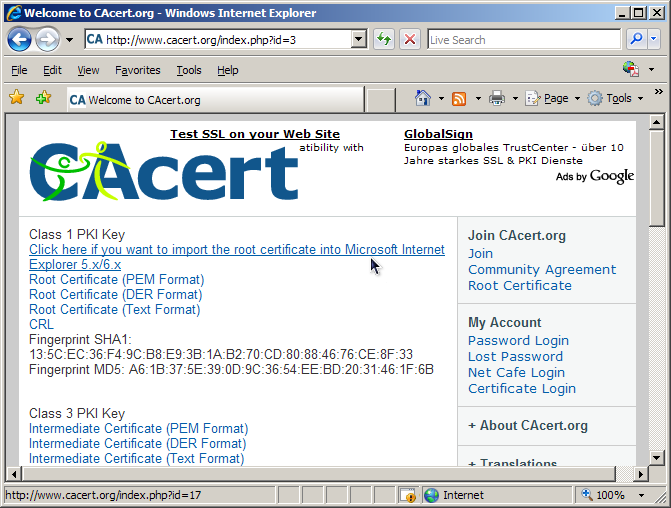Viewport: 671px width, 508px height.
Task: Open the CRL link
Action: (41, 324)
